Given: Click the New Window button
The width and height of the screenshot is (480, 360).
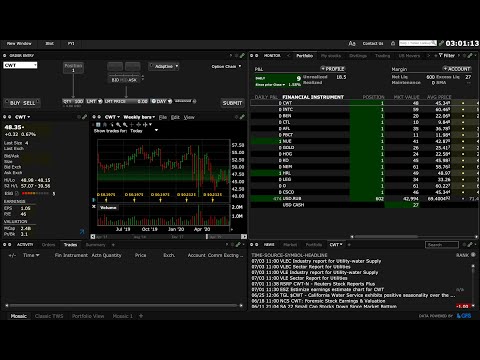Looking at the screenshot, I should pyautogui.click(x=19, y=44).
